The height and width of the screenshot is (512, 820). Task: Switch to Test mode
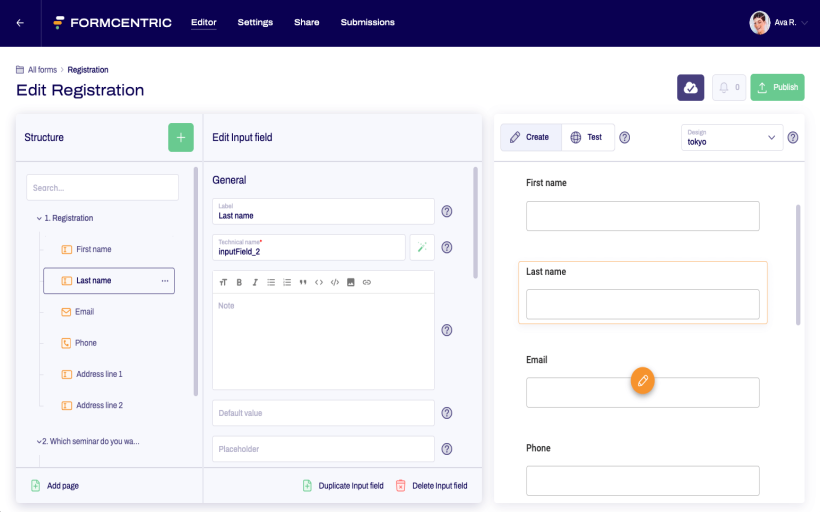[x=587, y=137]
